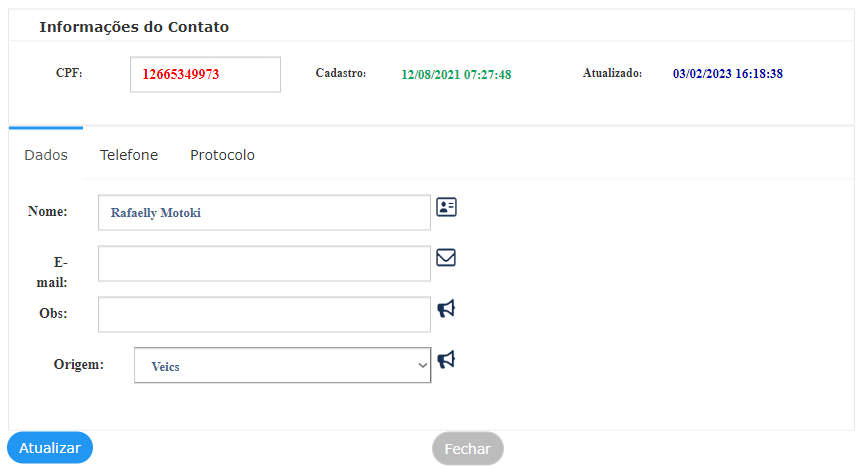Click the Atualizado timestamp 03/02/2023 16:18:38
The width and height of the screenshot is (860, 474).
point(728,74)
